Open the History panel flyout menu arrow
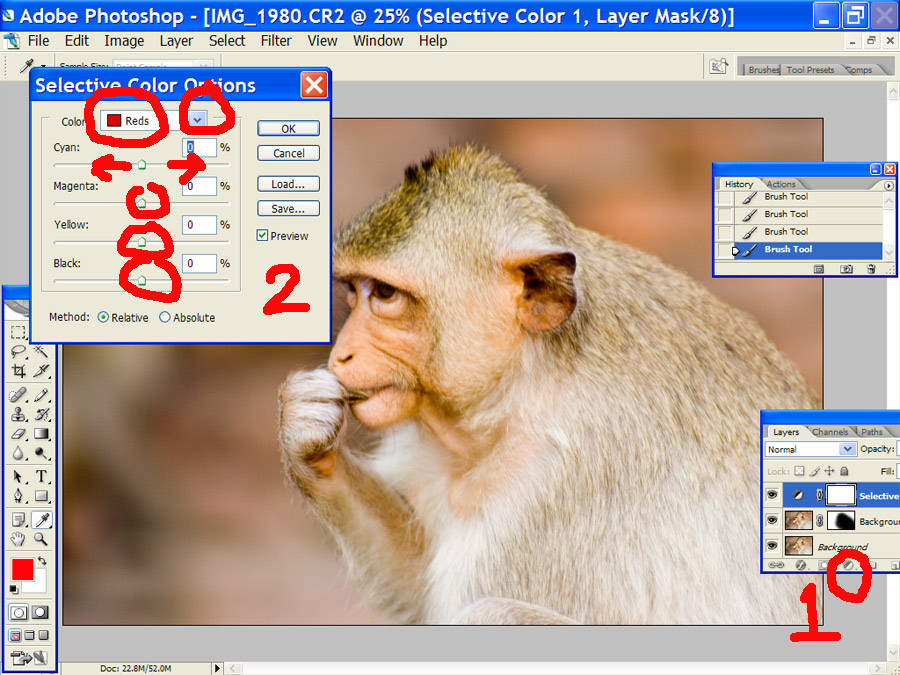The image size is (900, 675). point(888,185)
